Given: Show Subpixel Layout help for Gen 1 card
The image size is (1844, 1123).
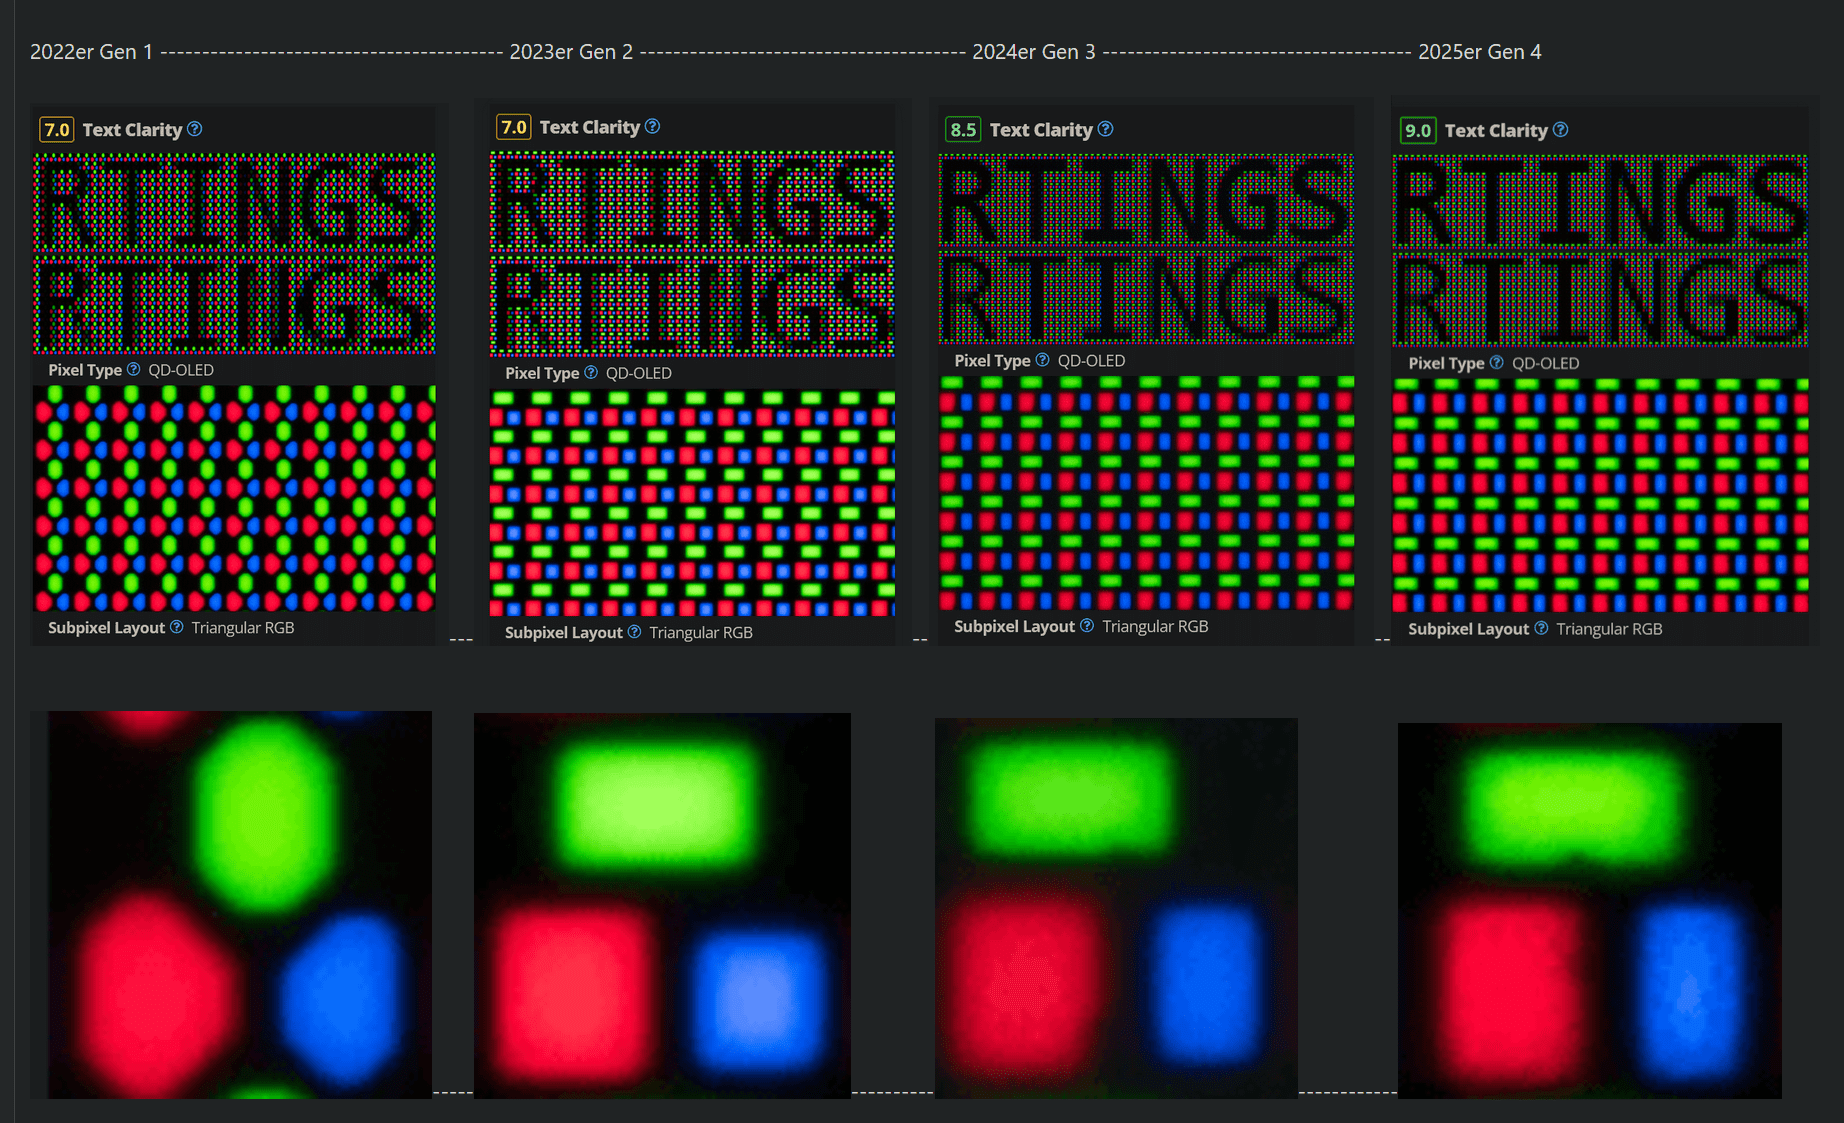Looking at the screenshot, I should pos(176,627).
